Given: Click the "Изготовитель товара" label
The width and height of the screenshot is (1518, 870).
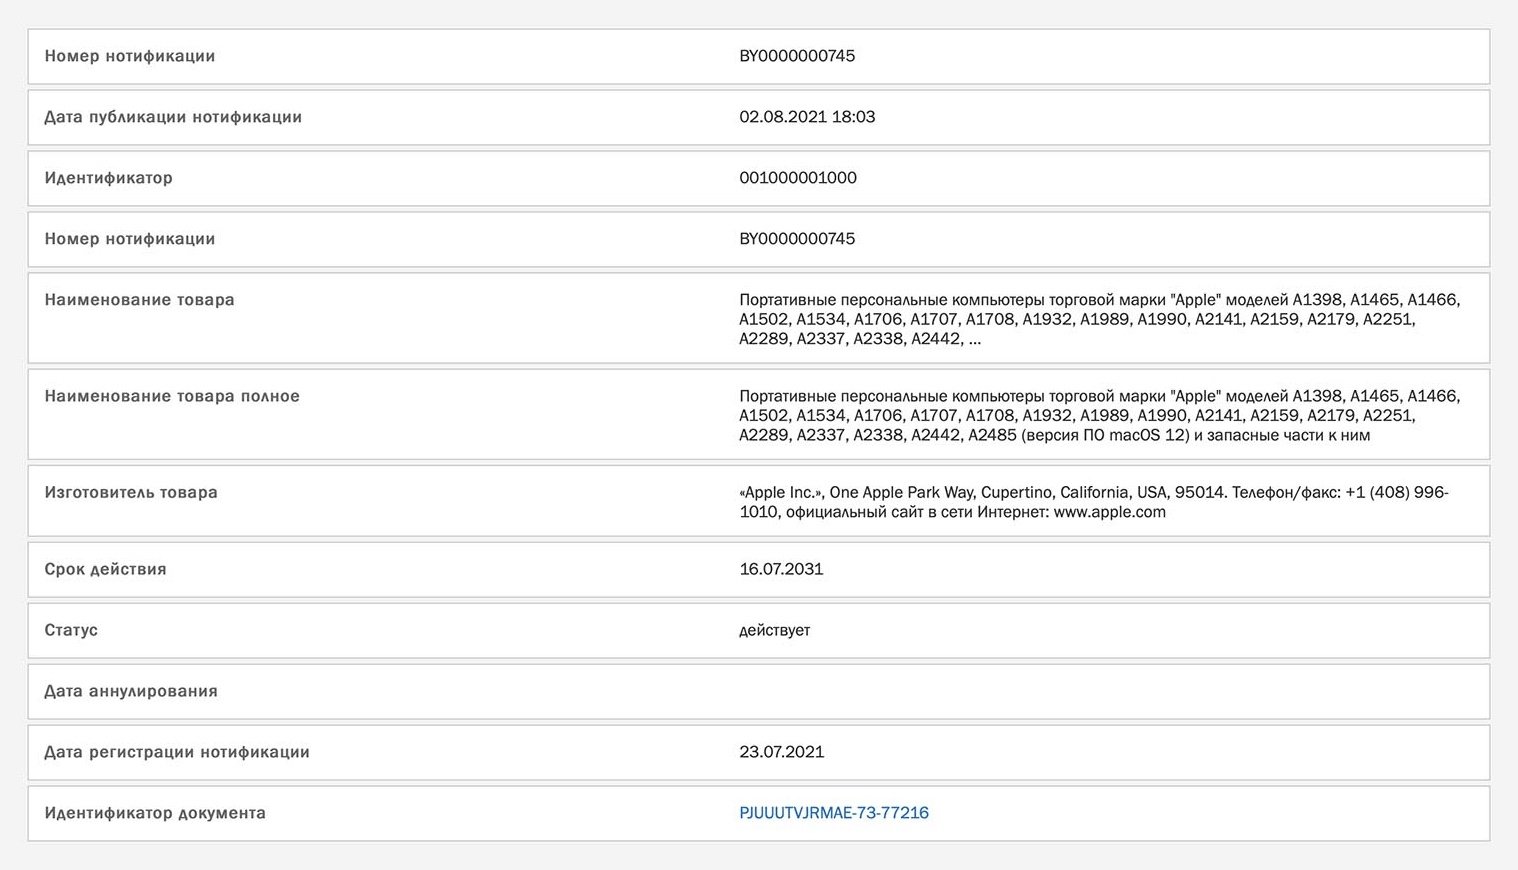Looking at the screenshot, I should click(131, 492).
